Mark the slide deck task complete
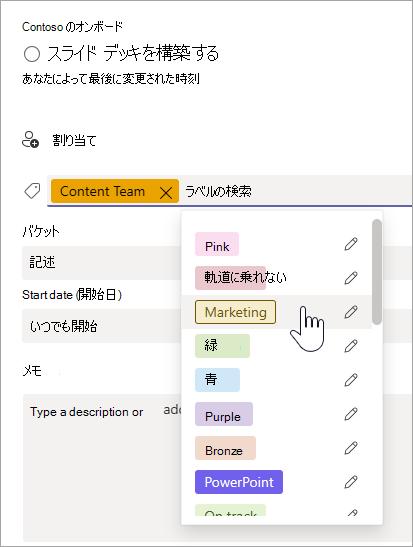The width and height of the screenshot is (413, 547). [x=32, y=54]
